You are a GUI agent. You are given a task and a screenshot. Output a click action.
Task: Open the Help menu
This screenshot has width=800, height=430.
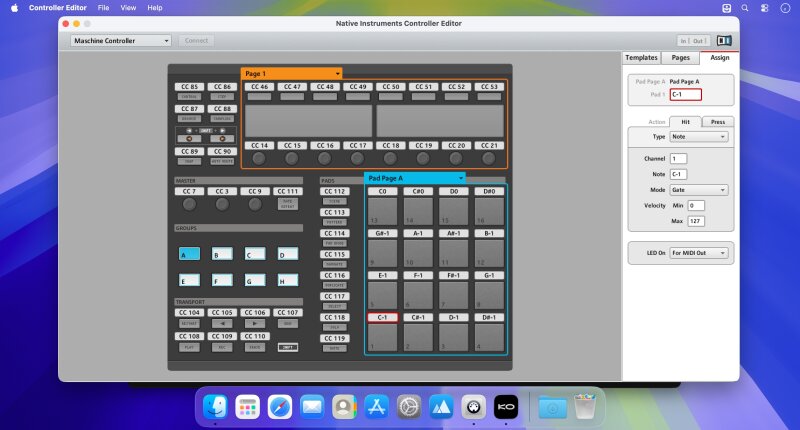(x=155, y=8)
